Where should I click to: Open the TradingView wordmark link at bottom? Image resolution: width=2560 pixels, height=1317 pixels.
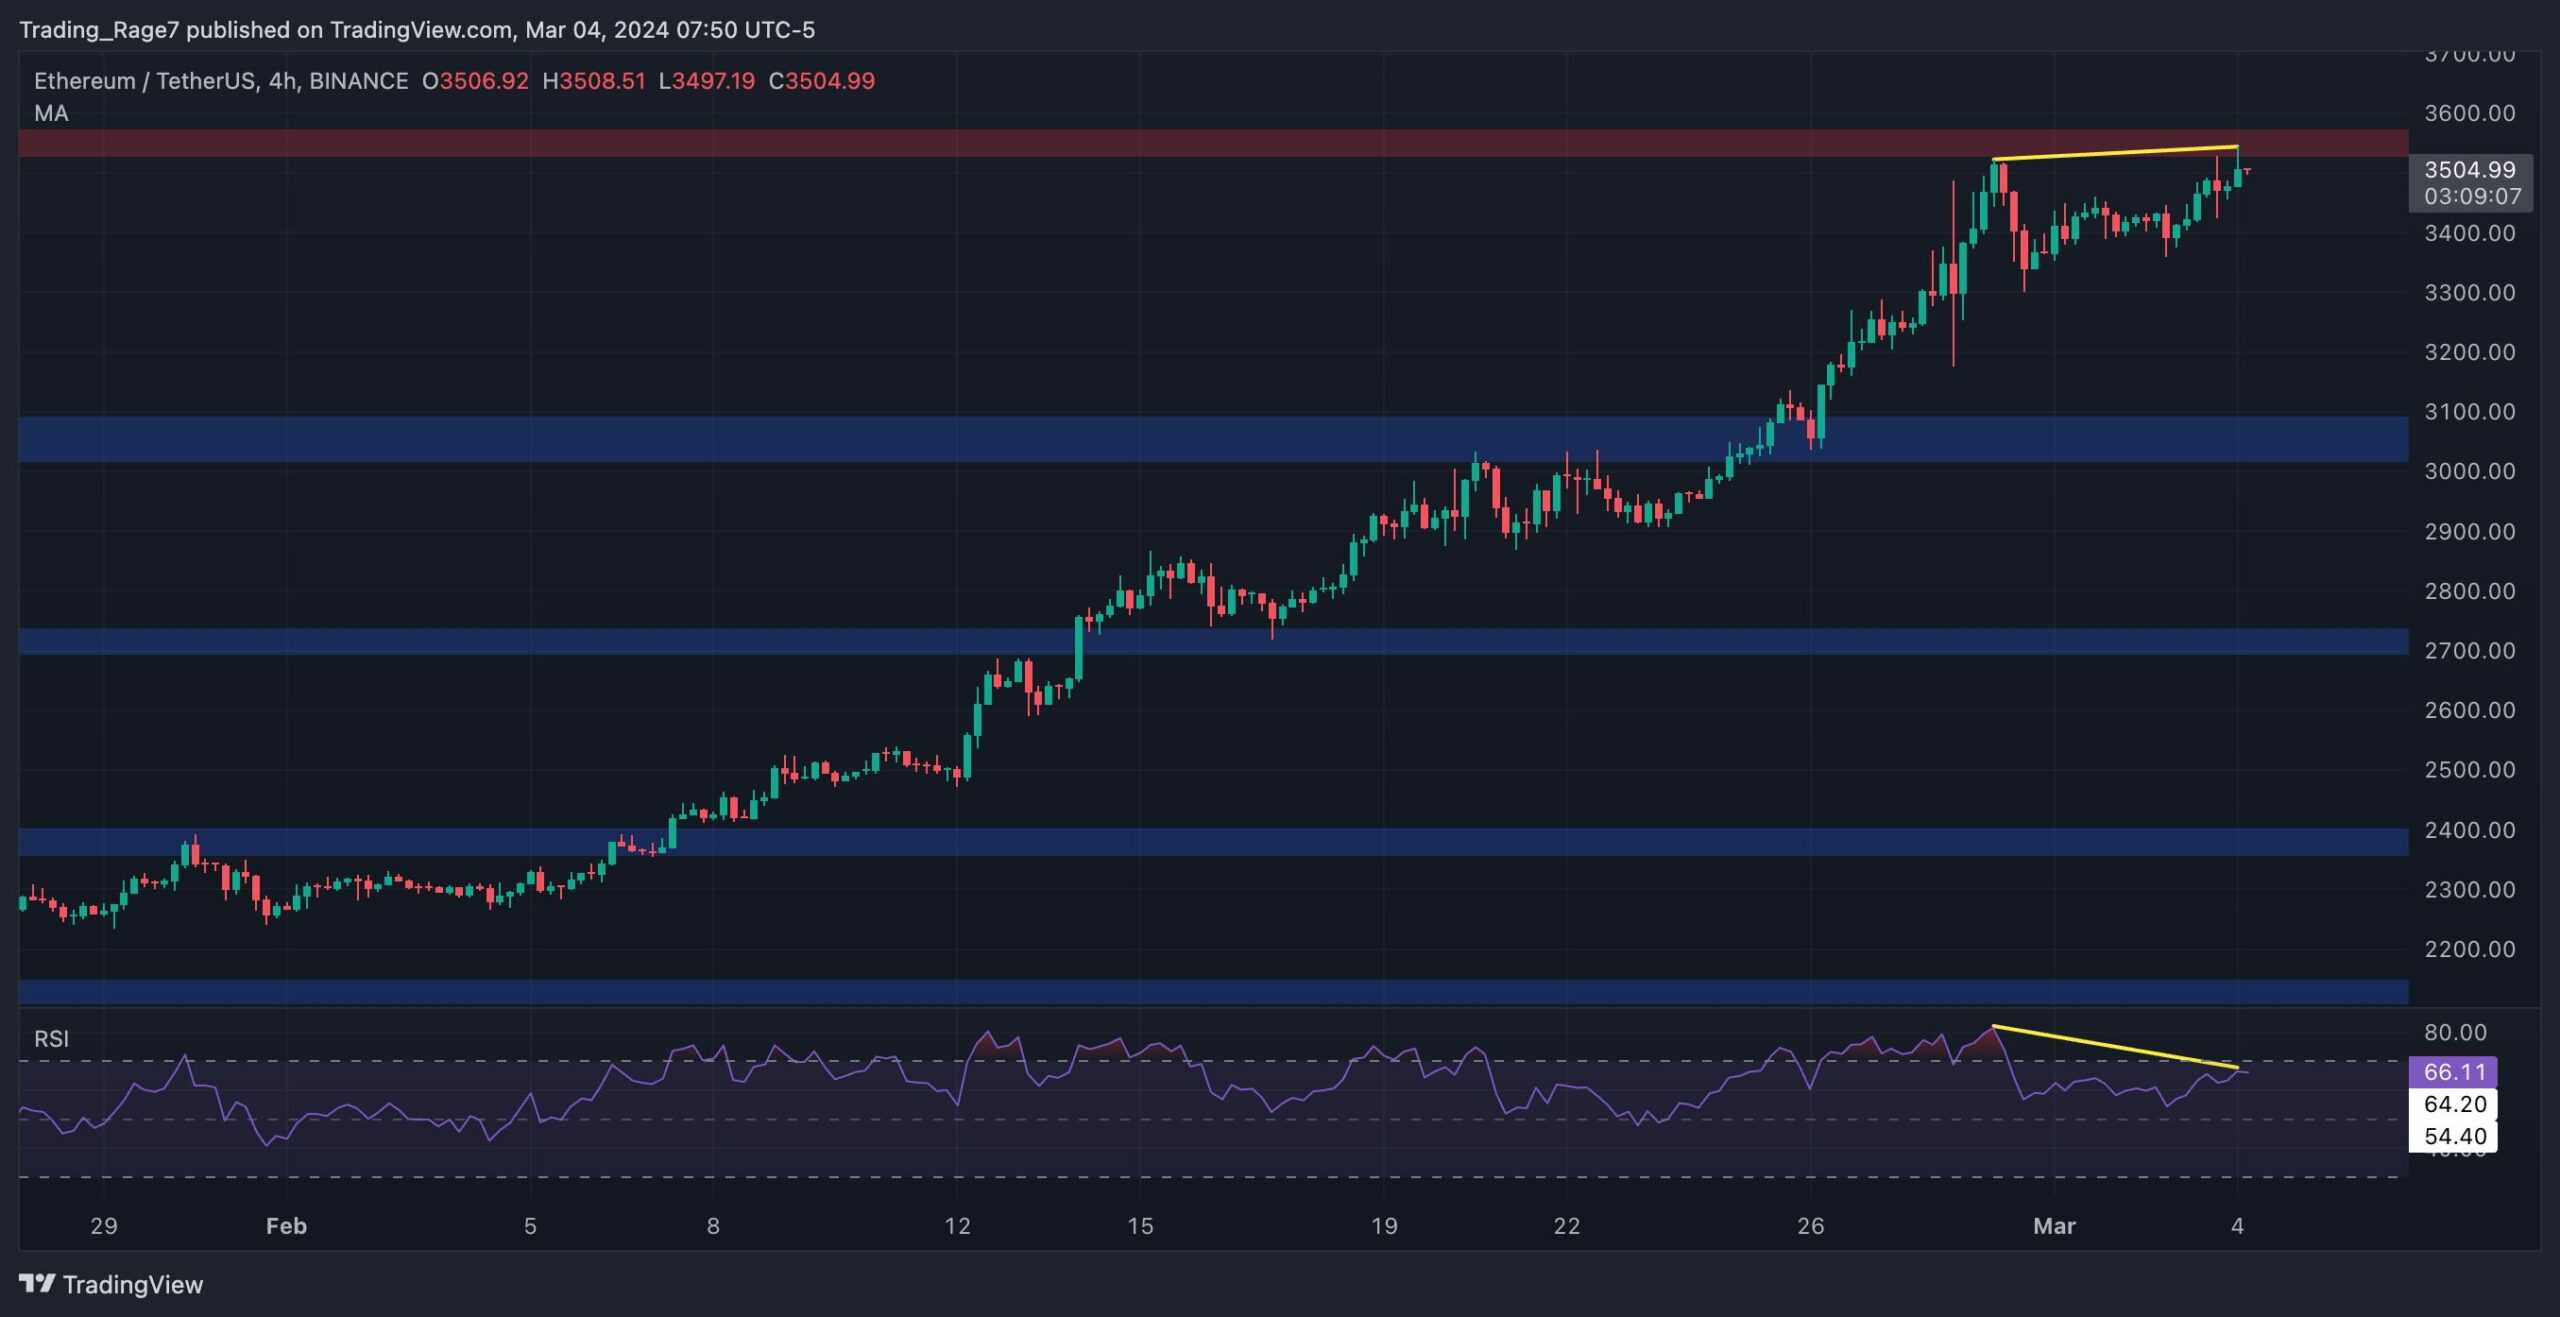tap(132, 1285)
